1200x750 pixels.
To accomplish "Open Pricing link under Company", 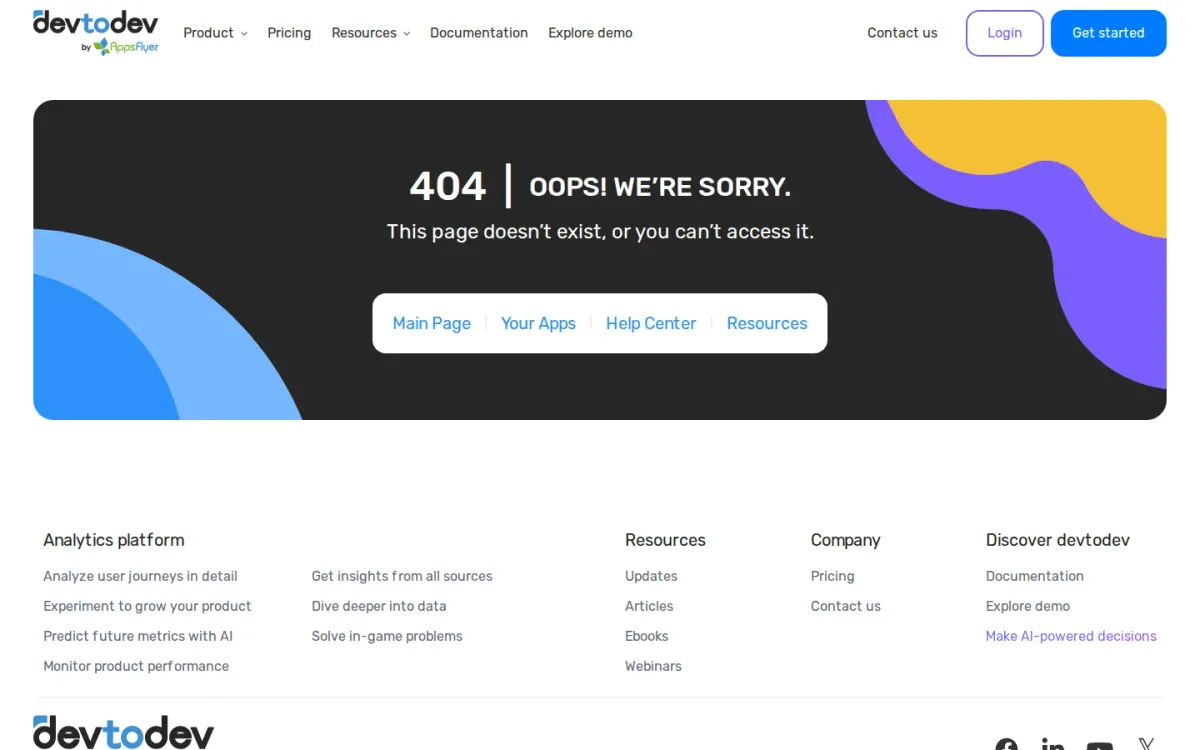I will [832, 576].
